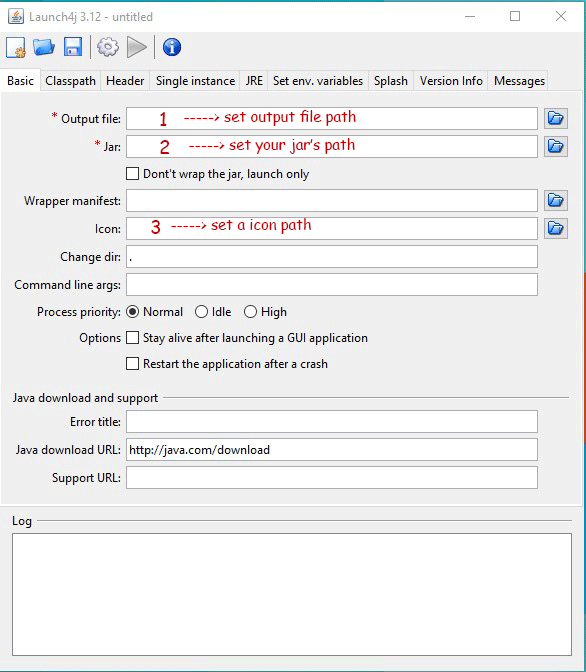Click the Command line args field

(332, 285)
